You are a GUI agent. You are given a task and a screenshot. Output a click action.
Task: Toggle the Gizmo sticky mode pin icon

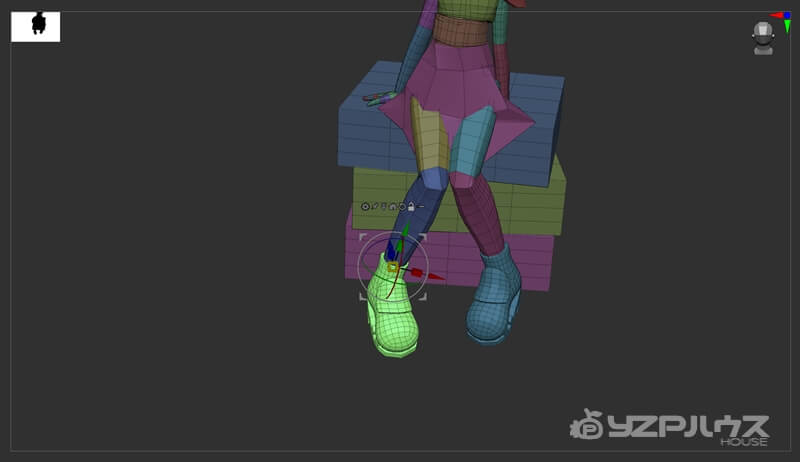[374, 206]
